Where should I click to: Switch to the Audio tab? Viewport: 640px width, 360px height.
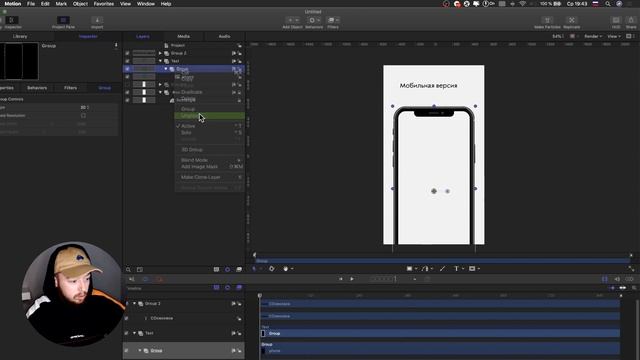pos(224,36)
